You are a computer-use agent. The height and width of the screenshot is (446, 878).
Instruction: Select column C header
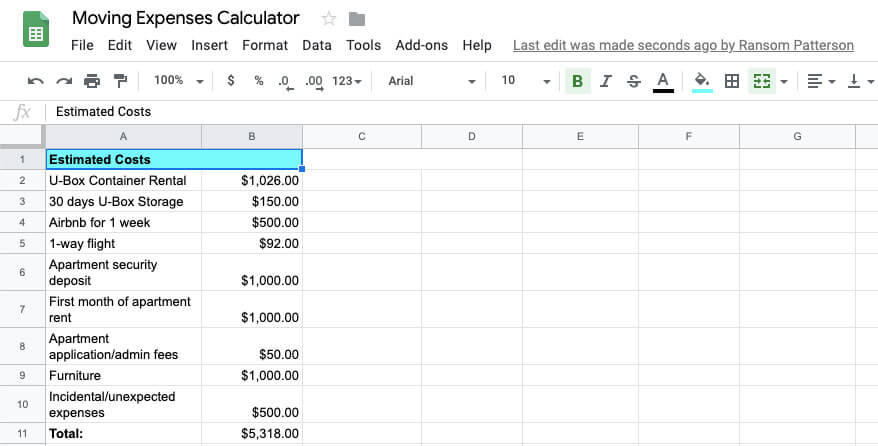(362, 137)
